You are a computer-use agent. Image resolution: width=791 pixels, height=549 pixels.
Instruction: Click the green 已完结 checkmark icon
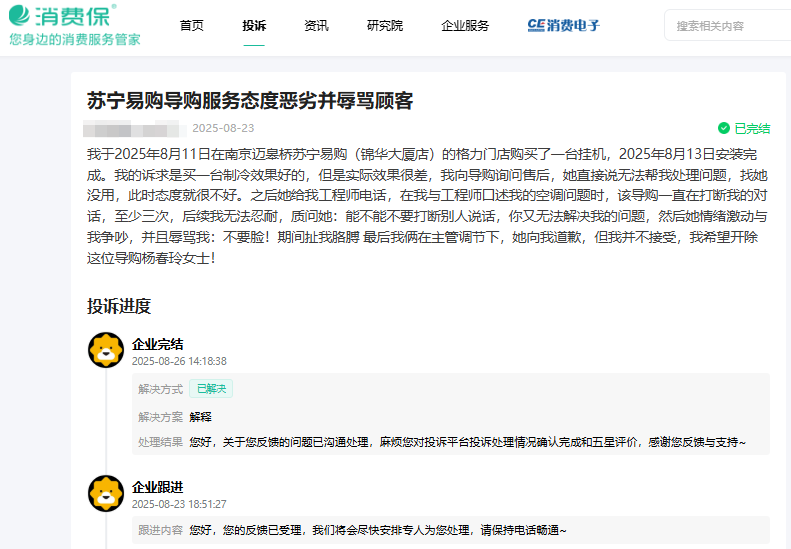point(724,128)
